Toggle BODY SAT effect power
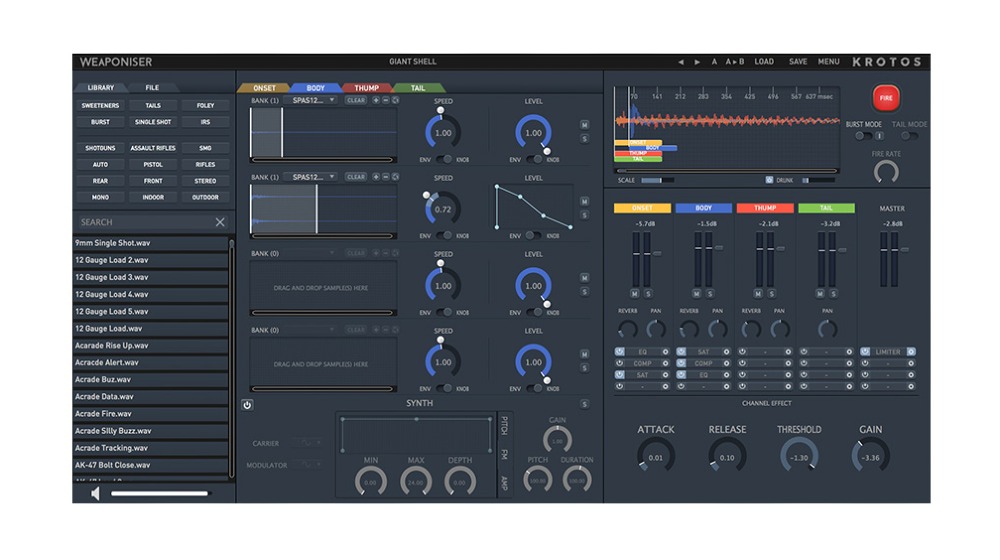Viewport: 1000px width, 560px height. click(x=681, y=352)
